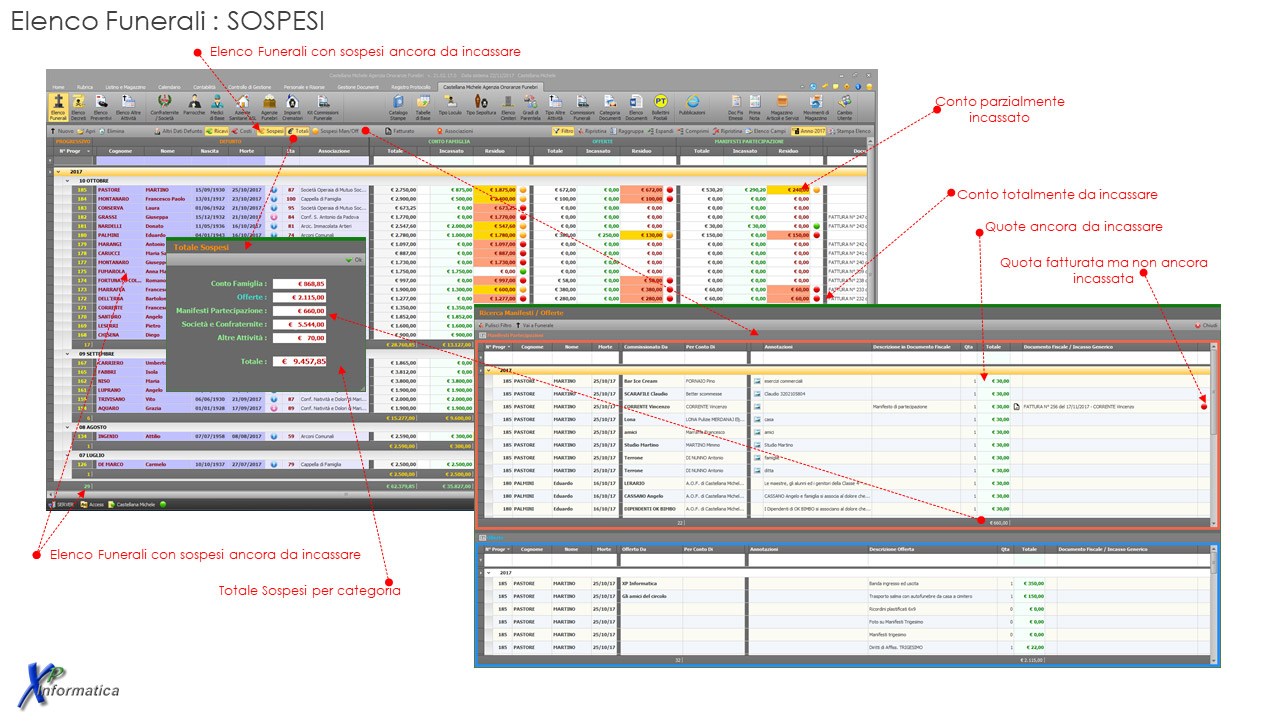Open N° Progr column dropdown in funerals list

click(x=88, y=151)
